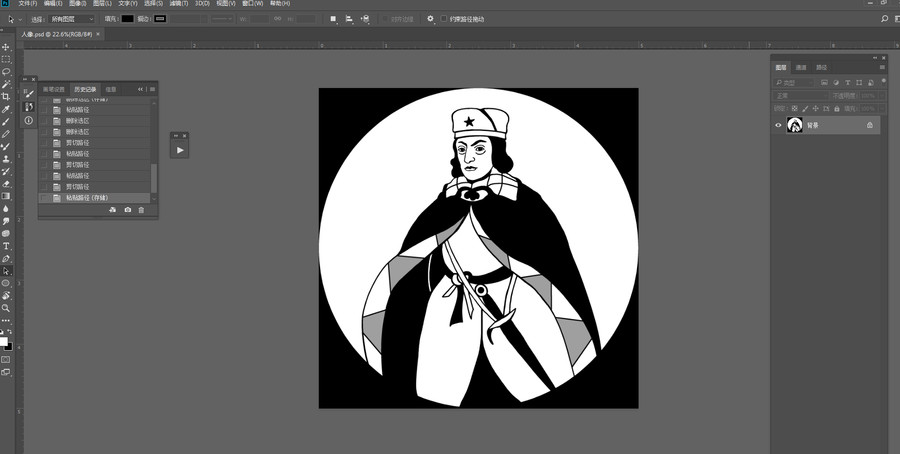Select the Crop tool
Screen dimensions: 900x454
point(6,96)
